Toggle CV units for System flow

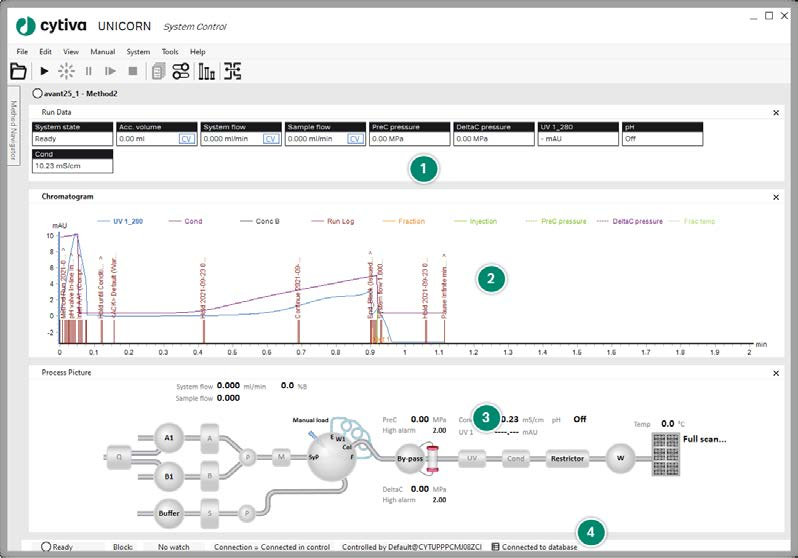point(271,139)
